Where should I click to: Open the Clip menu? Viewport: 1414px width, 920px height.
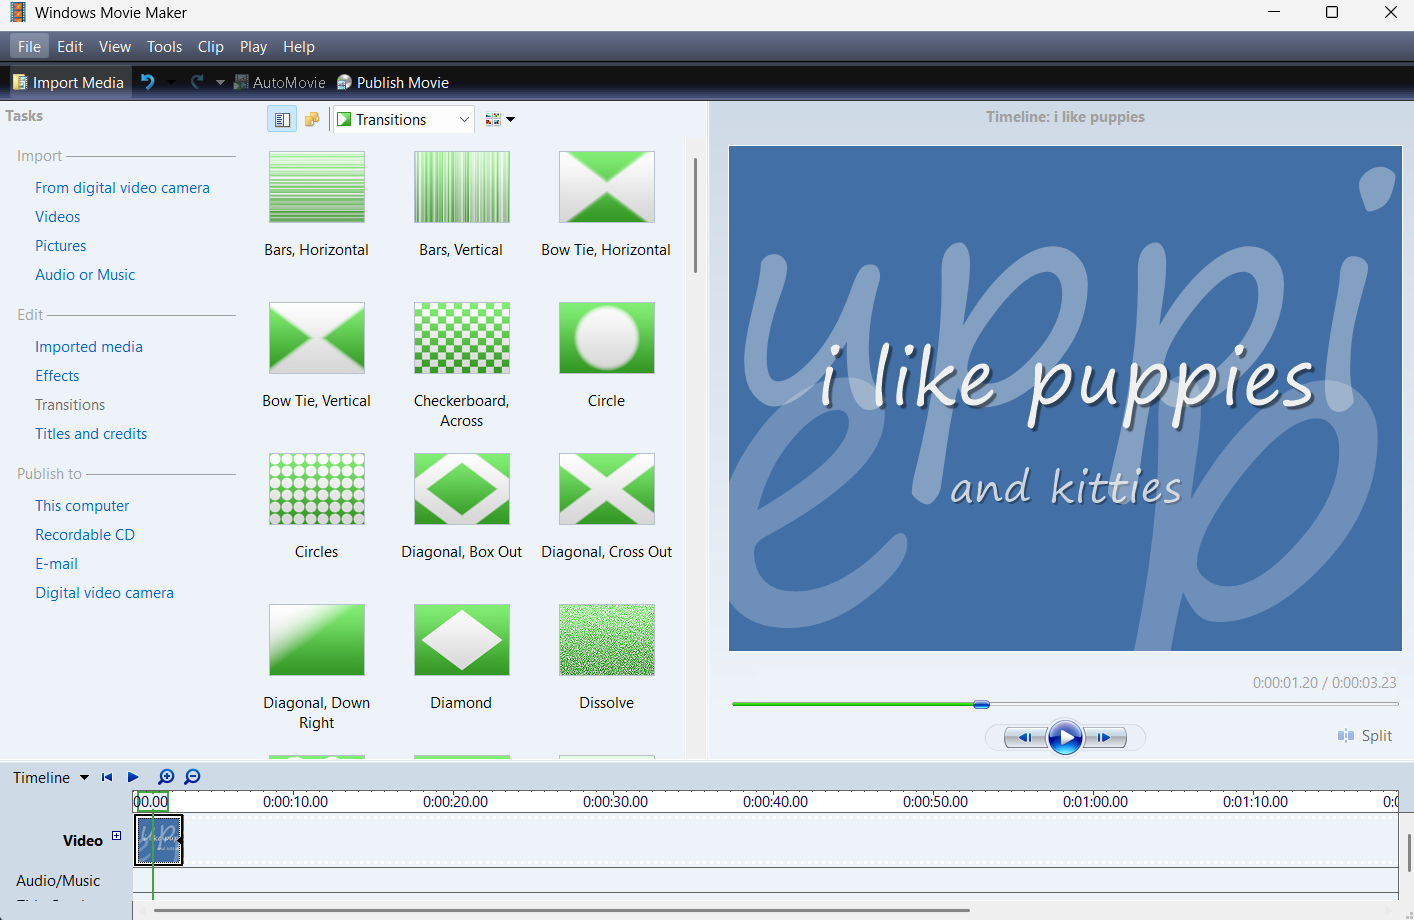210,46
